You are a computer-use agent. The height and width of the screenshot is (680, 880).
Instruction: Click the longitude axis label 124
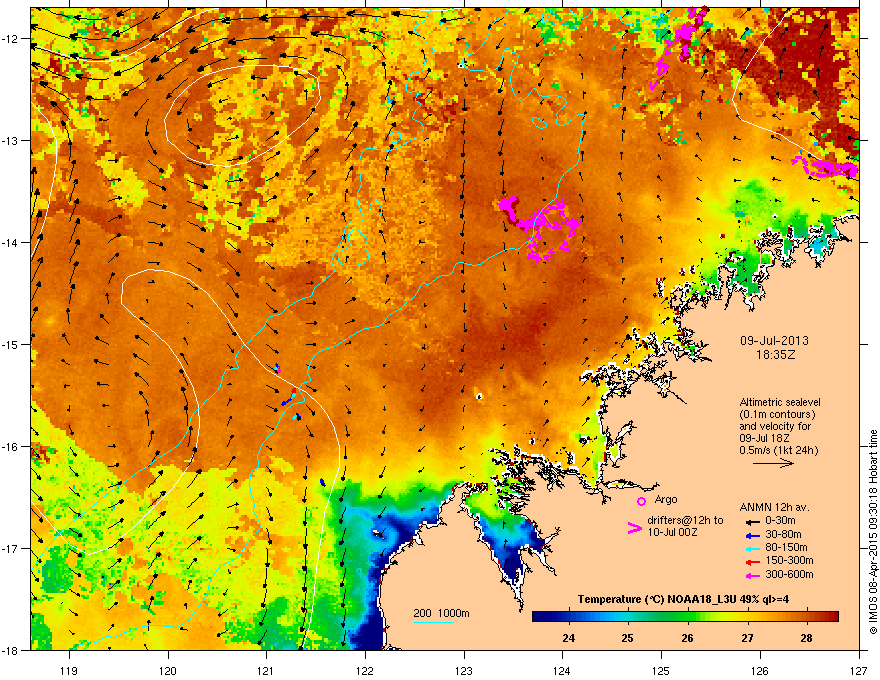click(562, 671)
